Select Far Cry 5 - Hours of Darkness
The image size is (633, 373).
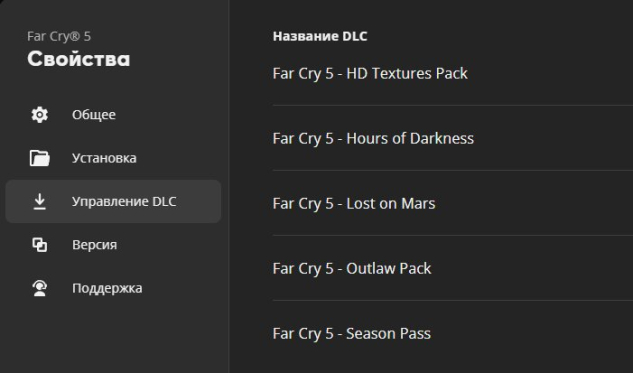click(x=453, y=138)
